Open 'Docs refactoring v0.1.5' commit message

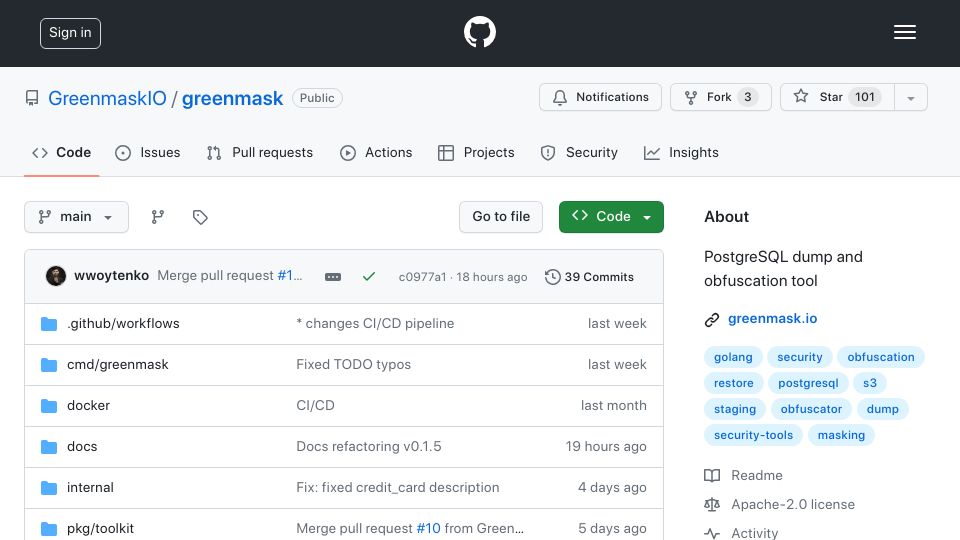(369, 446)
